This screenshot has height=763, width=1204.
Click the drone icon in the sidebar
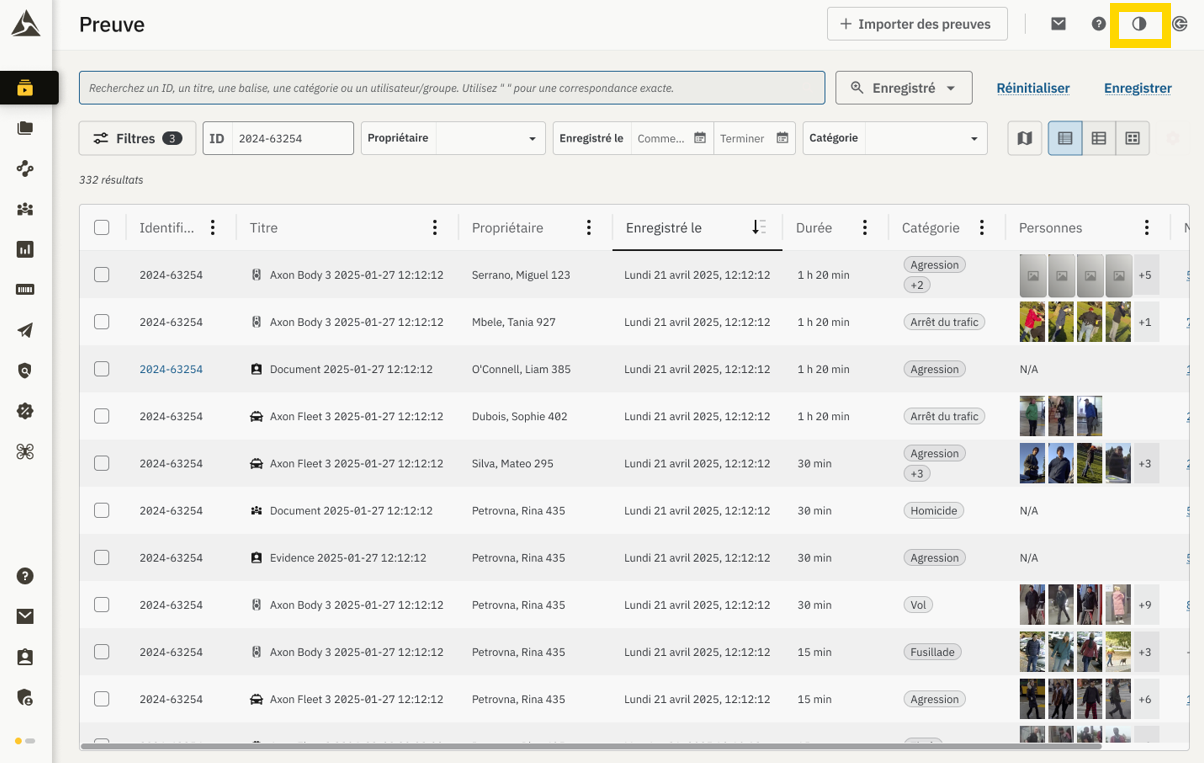[x=25, y=452]
